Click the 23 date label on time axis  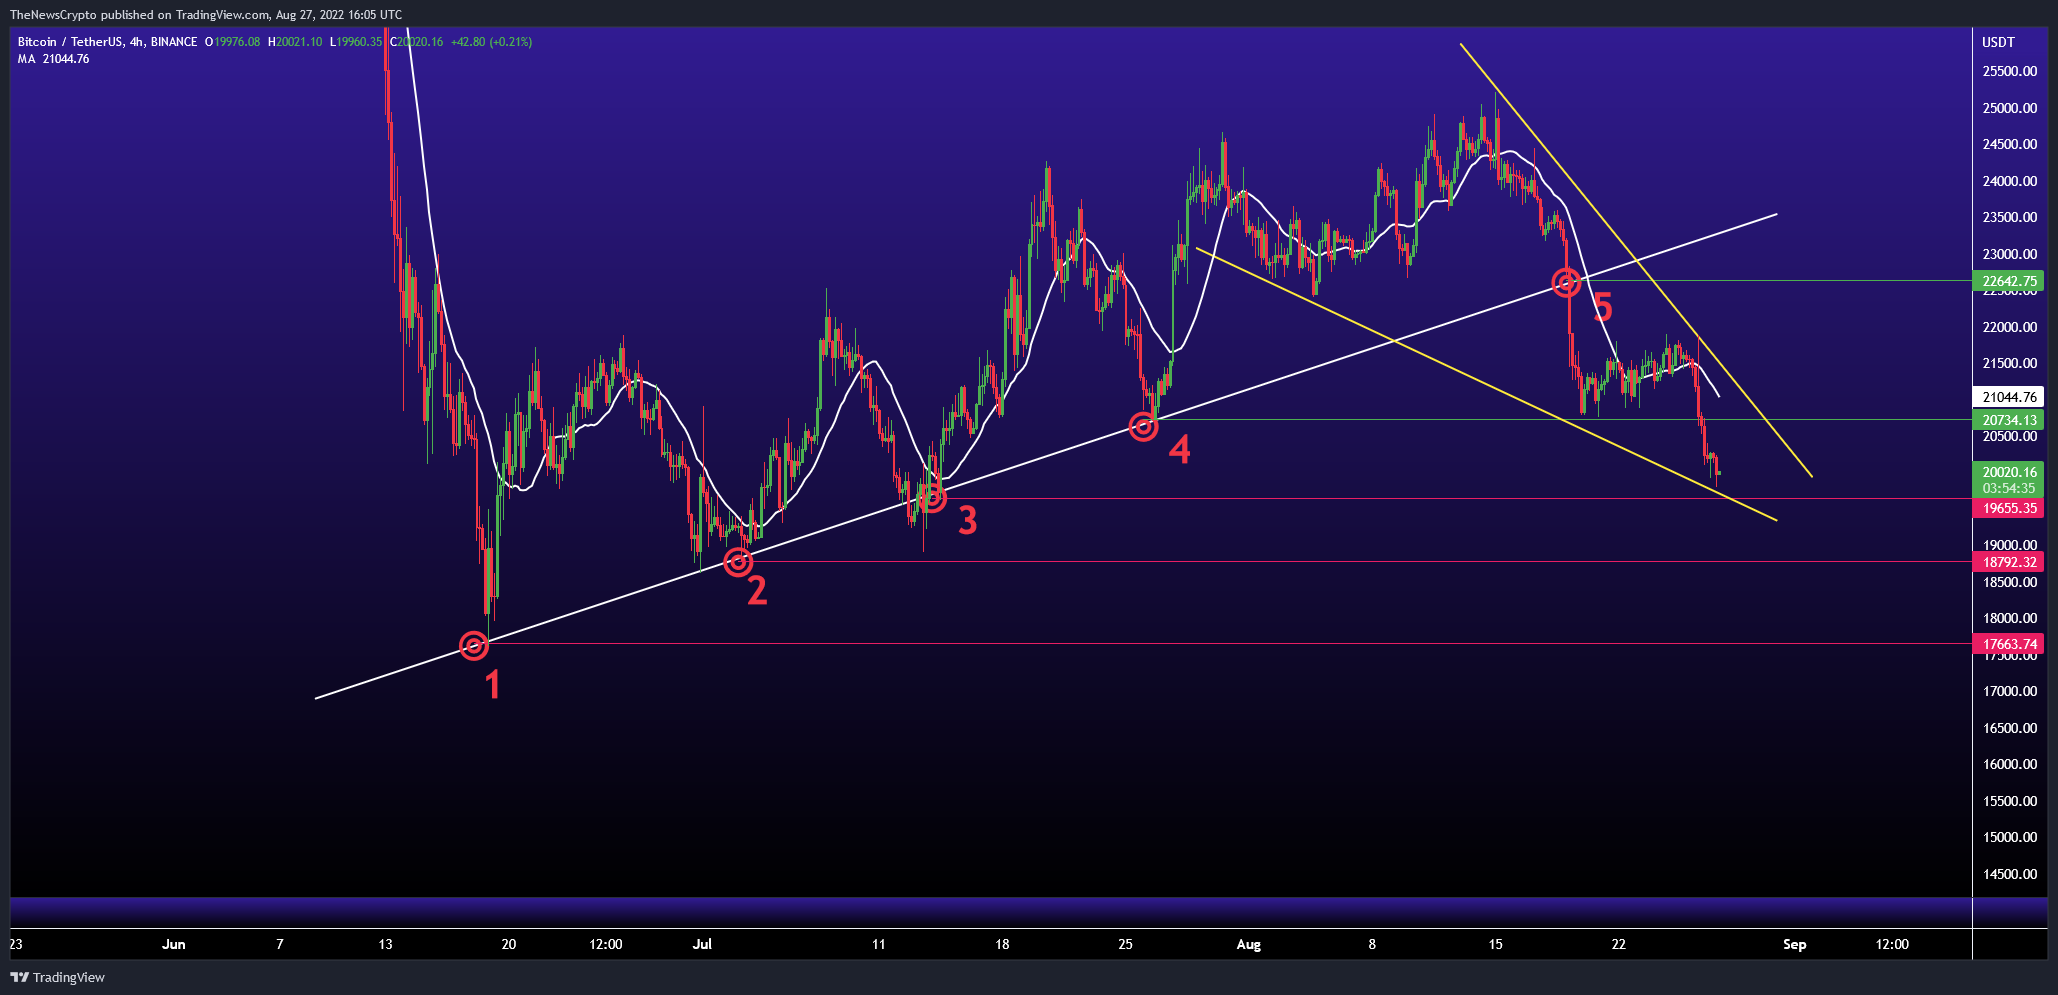(x=16, y=944)
